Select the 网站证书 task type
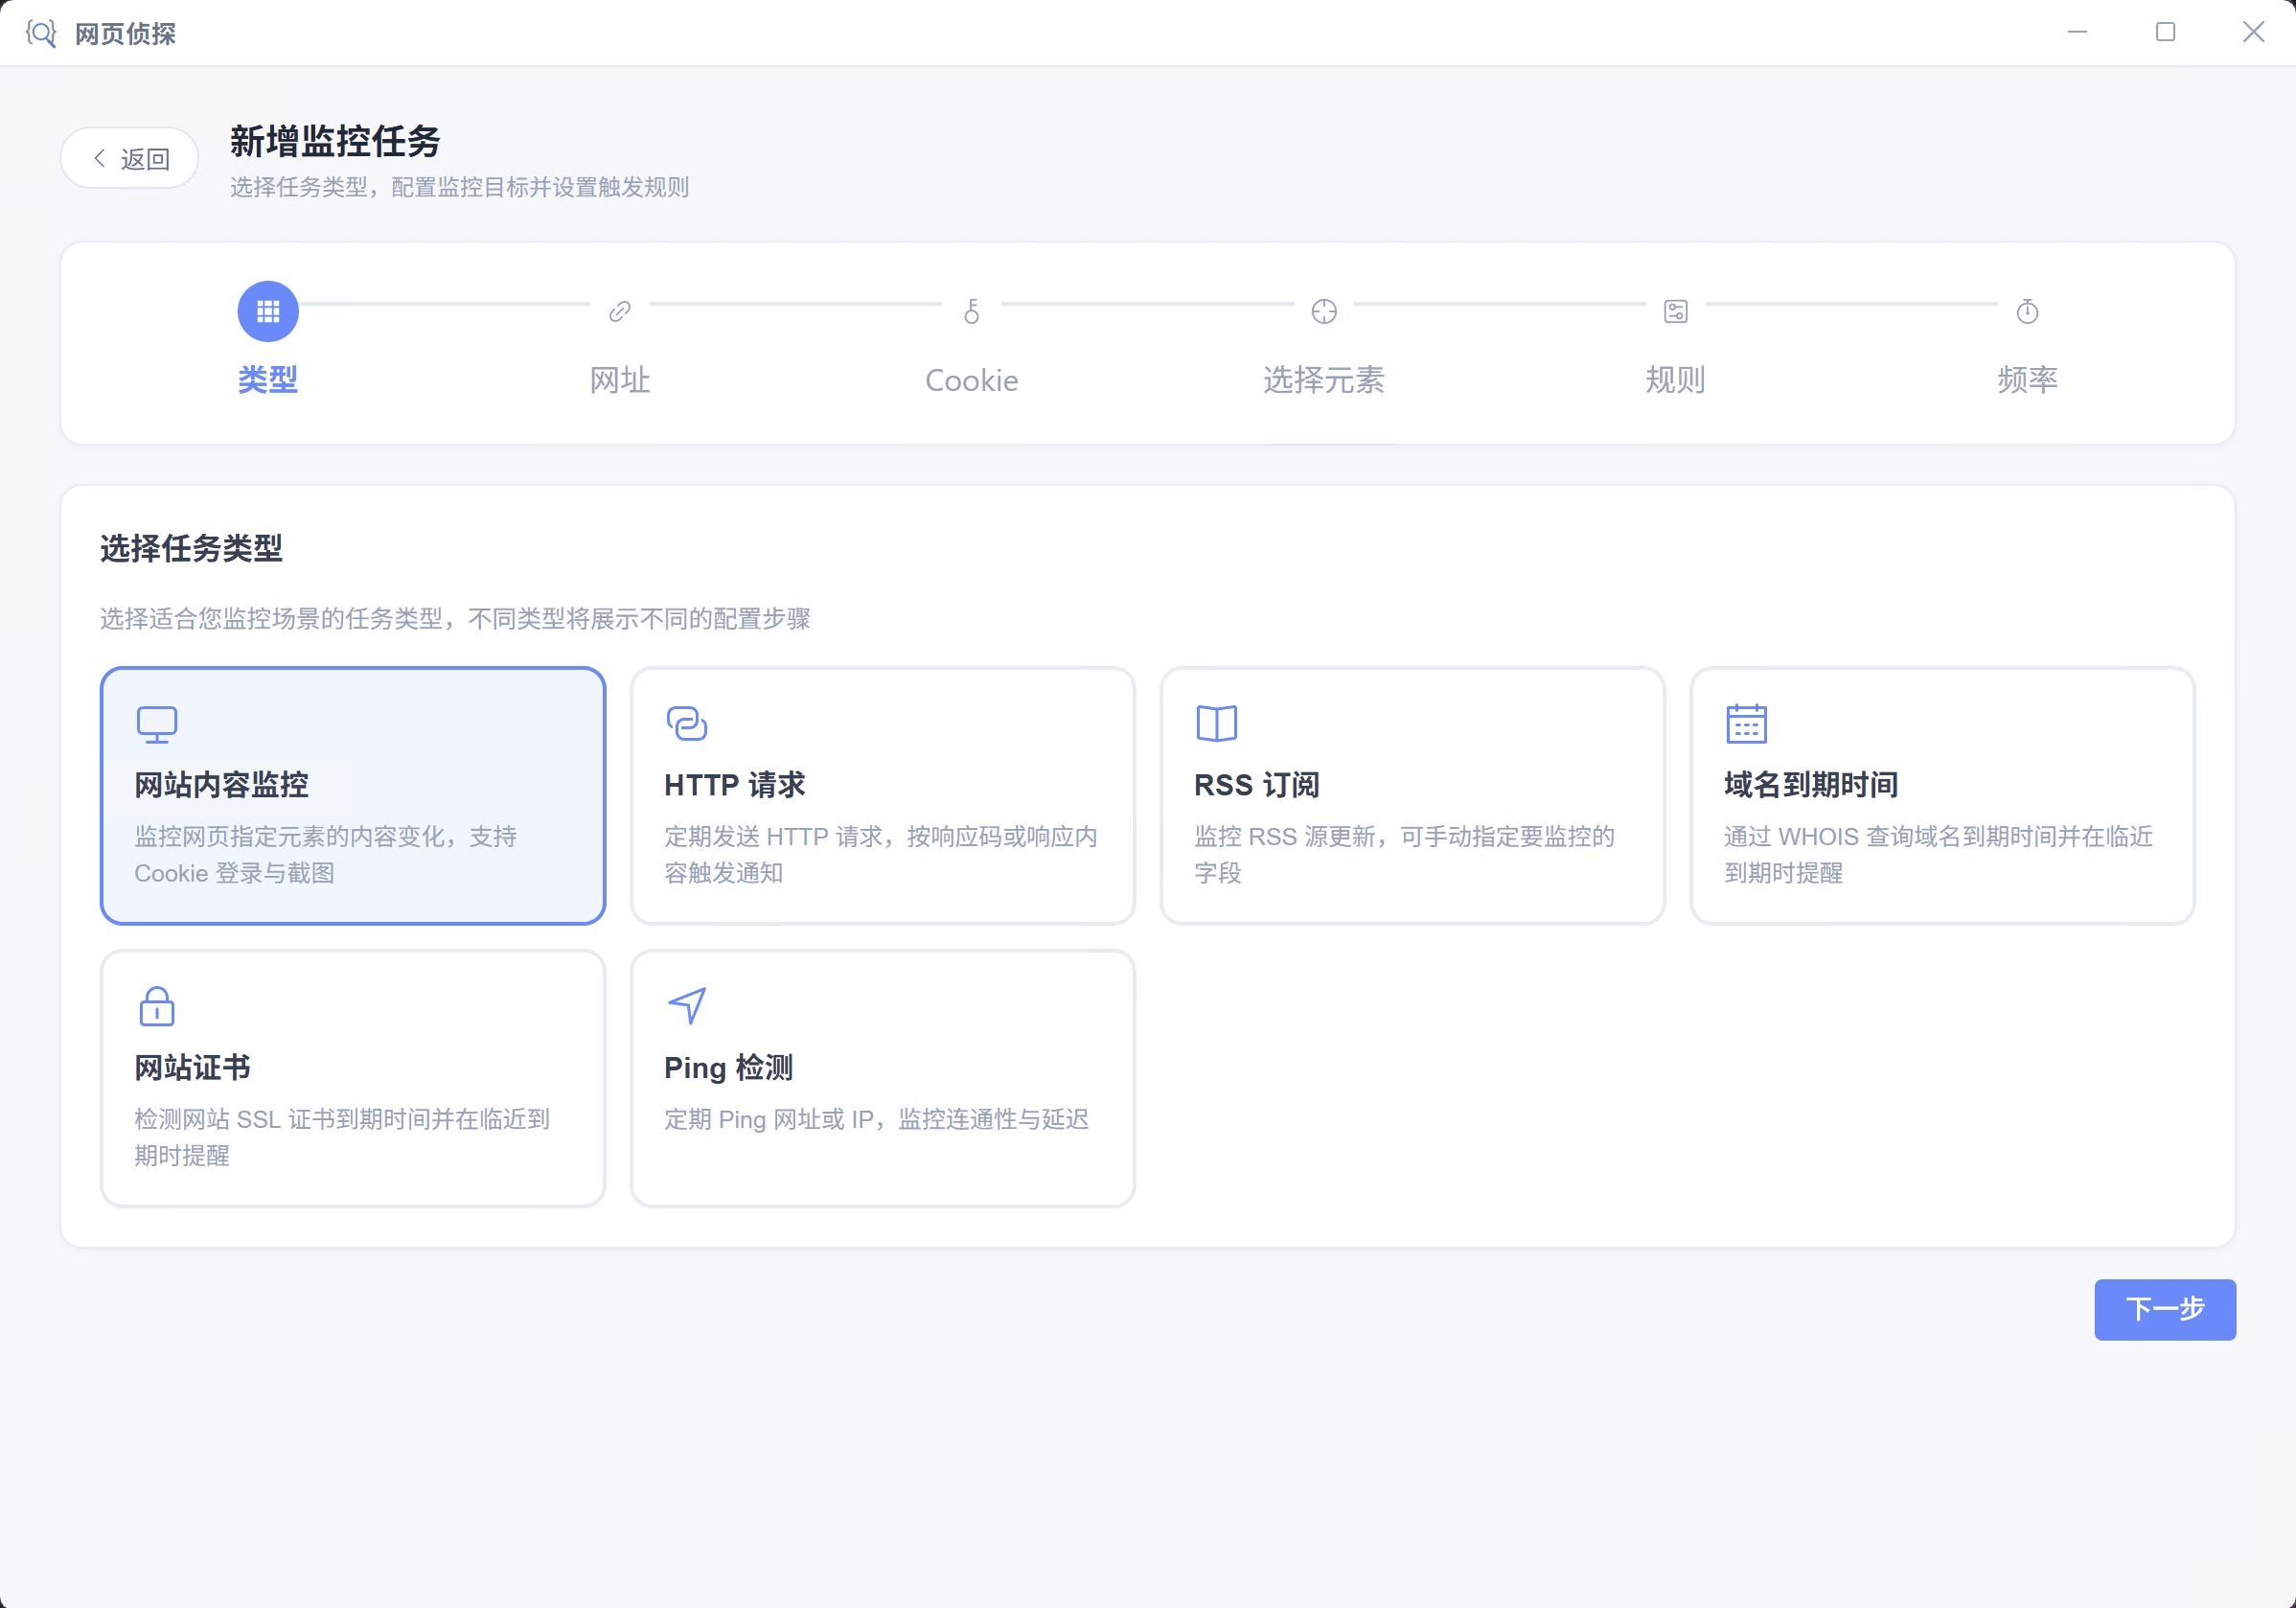This screenshot has width=2296, height=1608. (x=352, y=1078)
